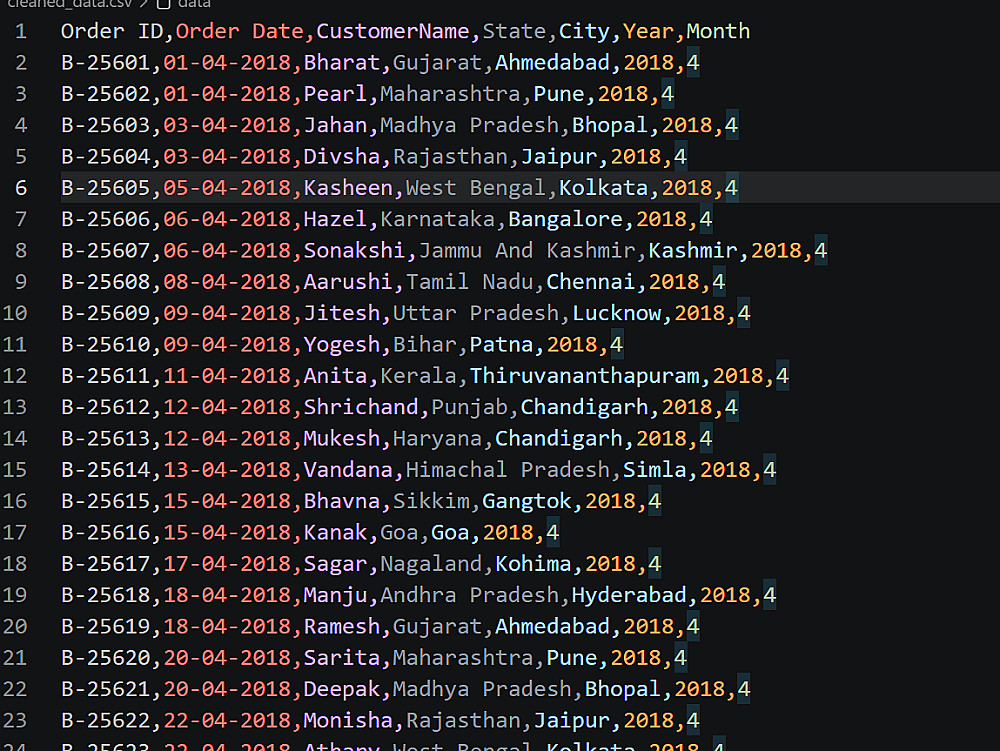Click the 'data' breadcrumb label
The width and height of the screenshot is (1000, 751).
point(194,3)
